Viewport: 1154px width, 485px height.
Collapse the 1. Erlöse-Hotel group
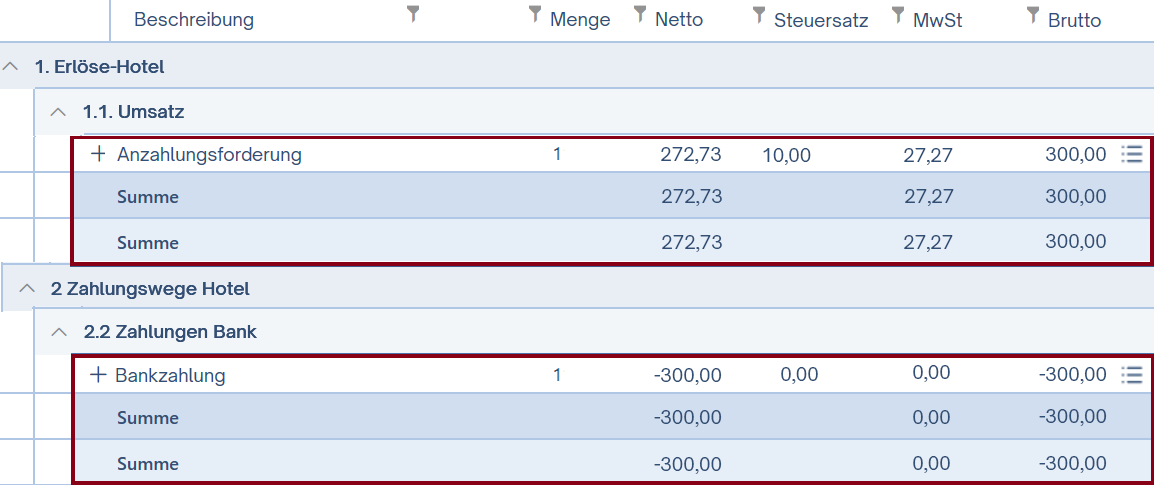(11, 67)
